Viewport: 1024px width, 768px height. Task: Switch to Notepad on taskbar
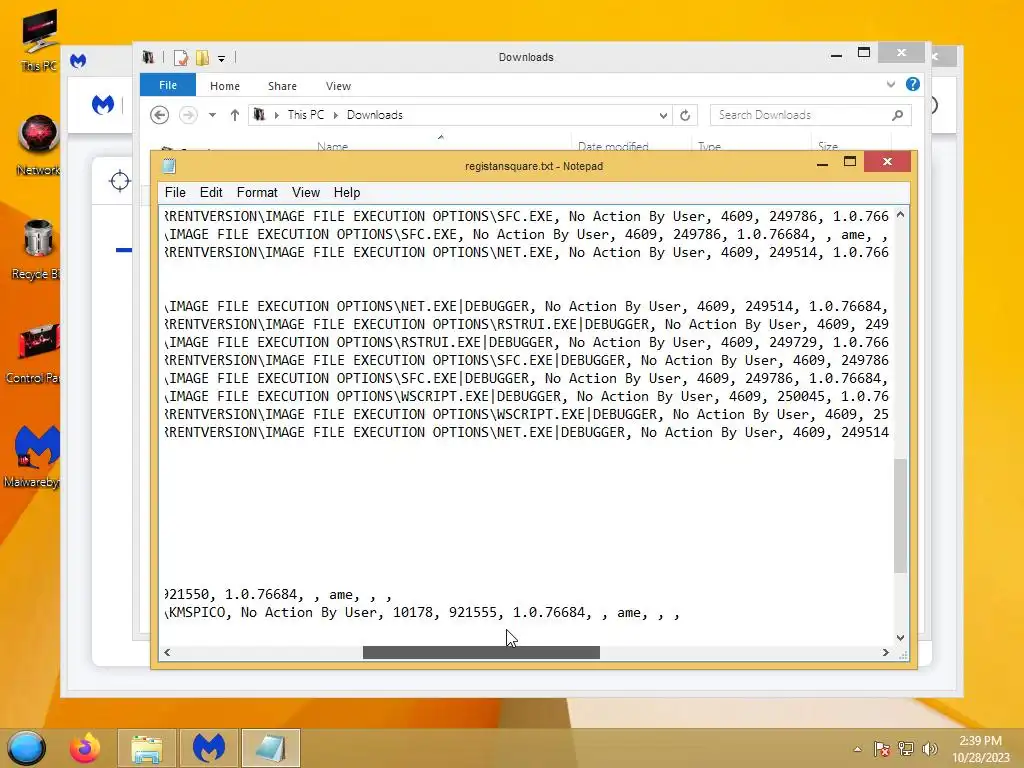click(270, 748)
